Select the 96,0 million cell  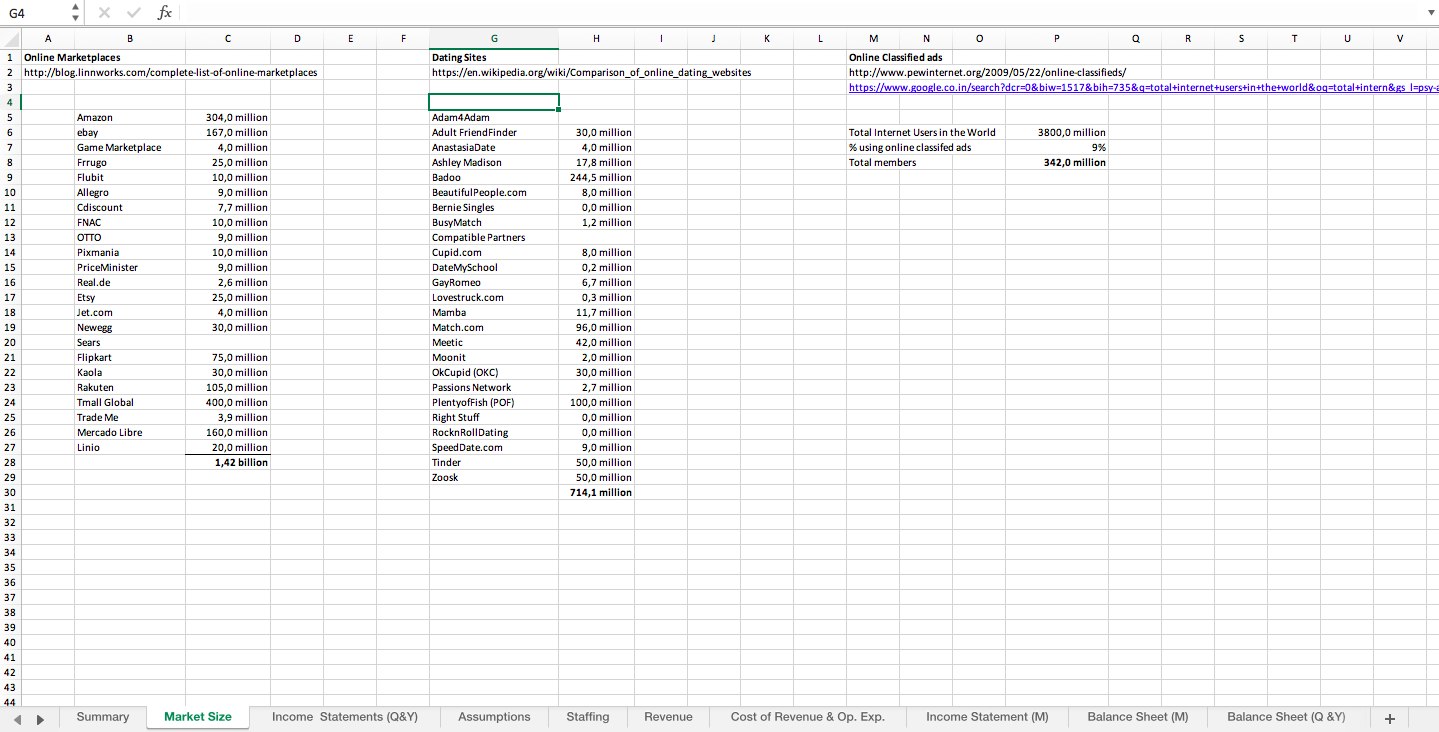596,327
